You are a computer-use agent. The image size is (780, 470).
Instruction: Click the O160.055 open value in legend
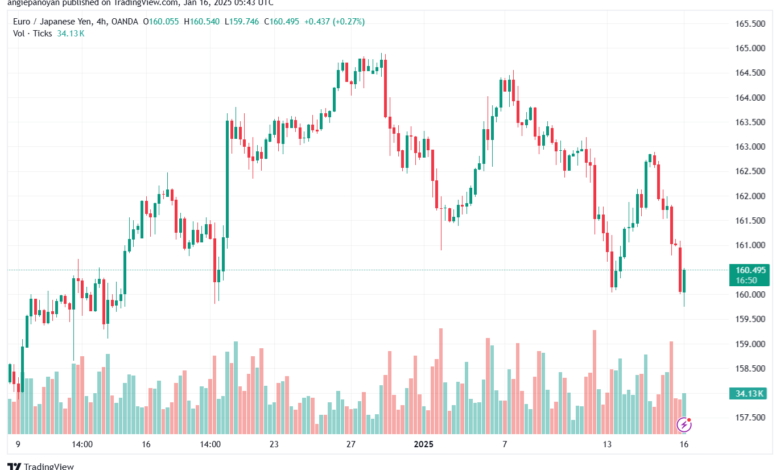tap(161, 21)
